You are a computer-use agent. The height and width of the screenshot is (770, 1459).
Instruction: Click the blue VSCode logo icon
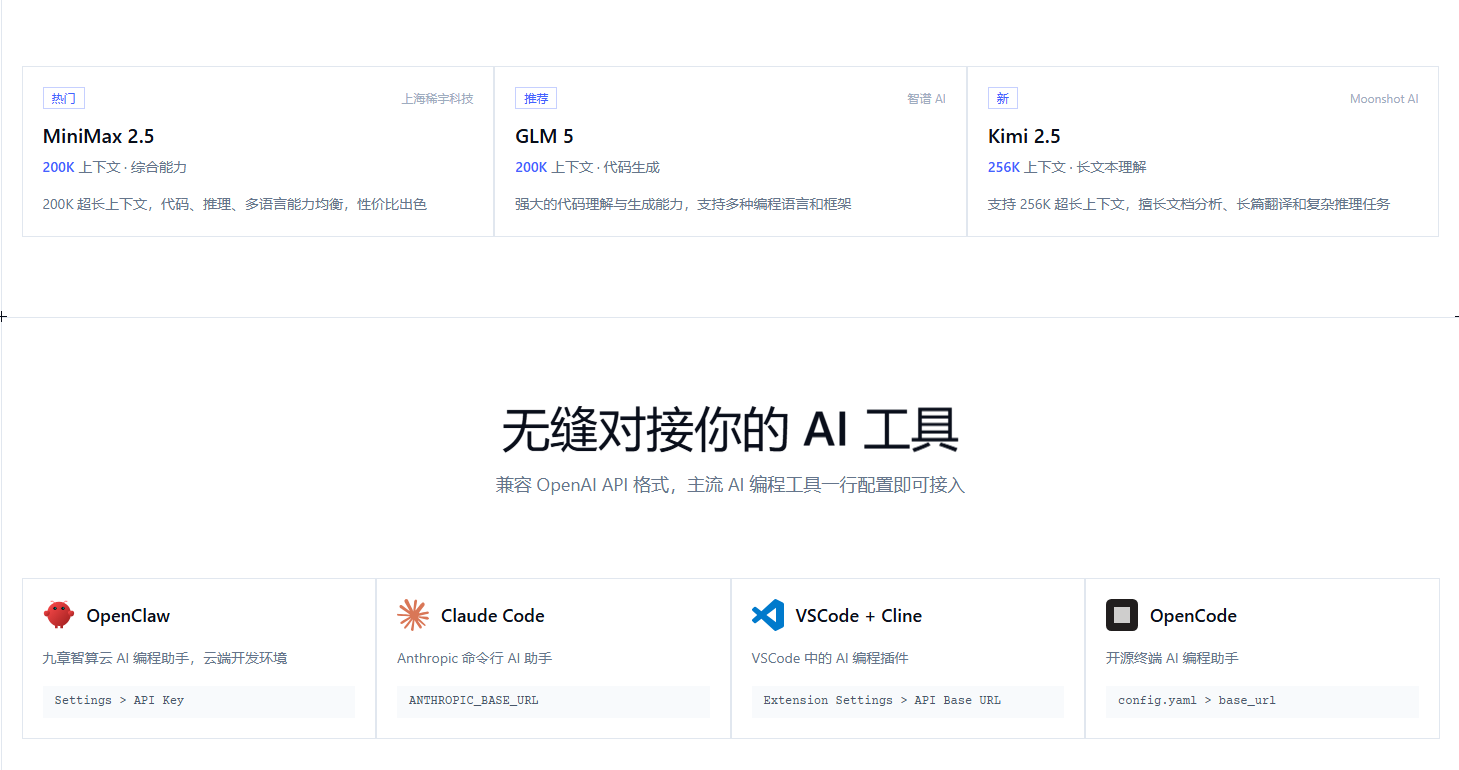(x=767, y=615)
